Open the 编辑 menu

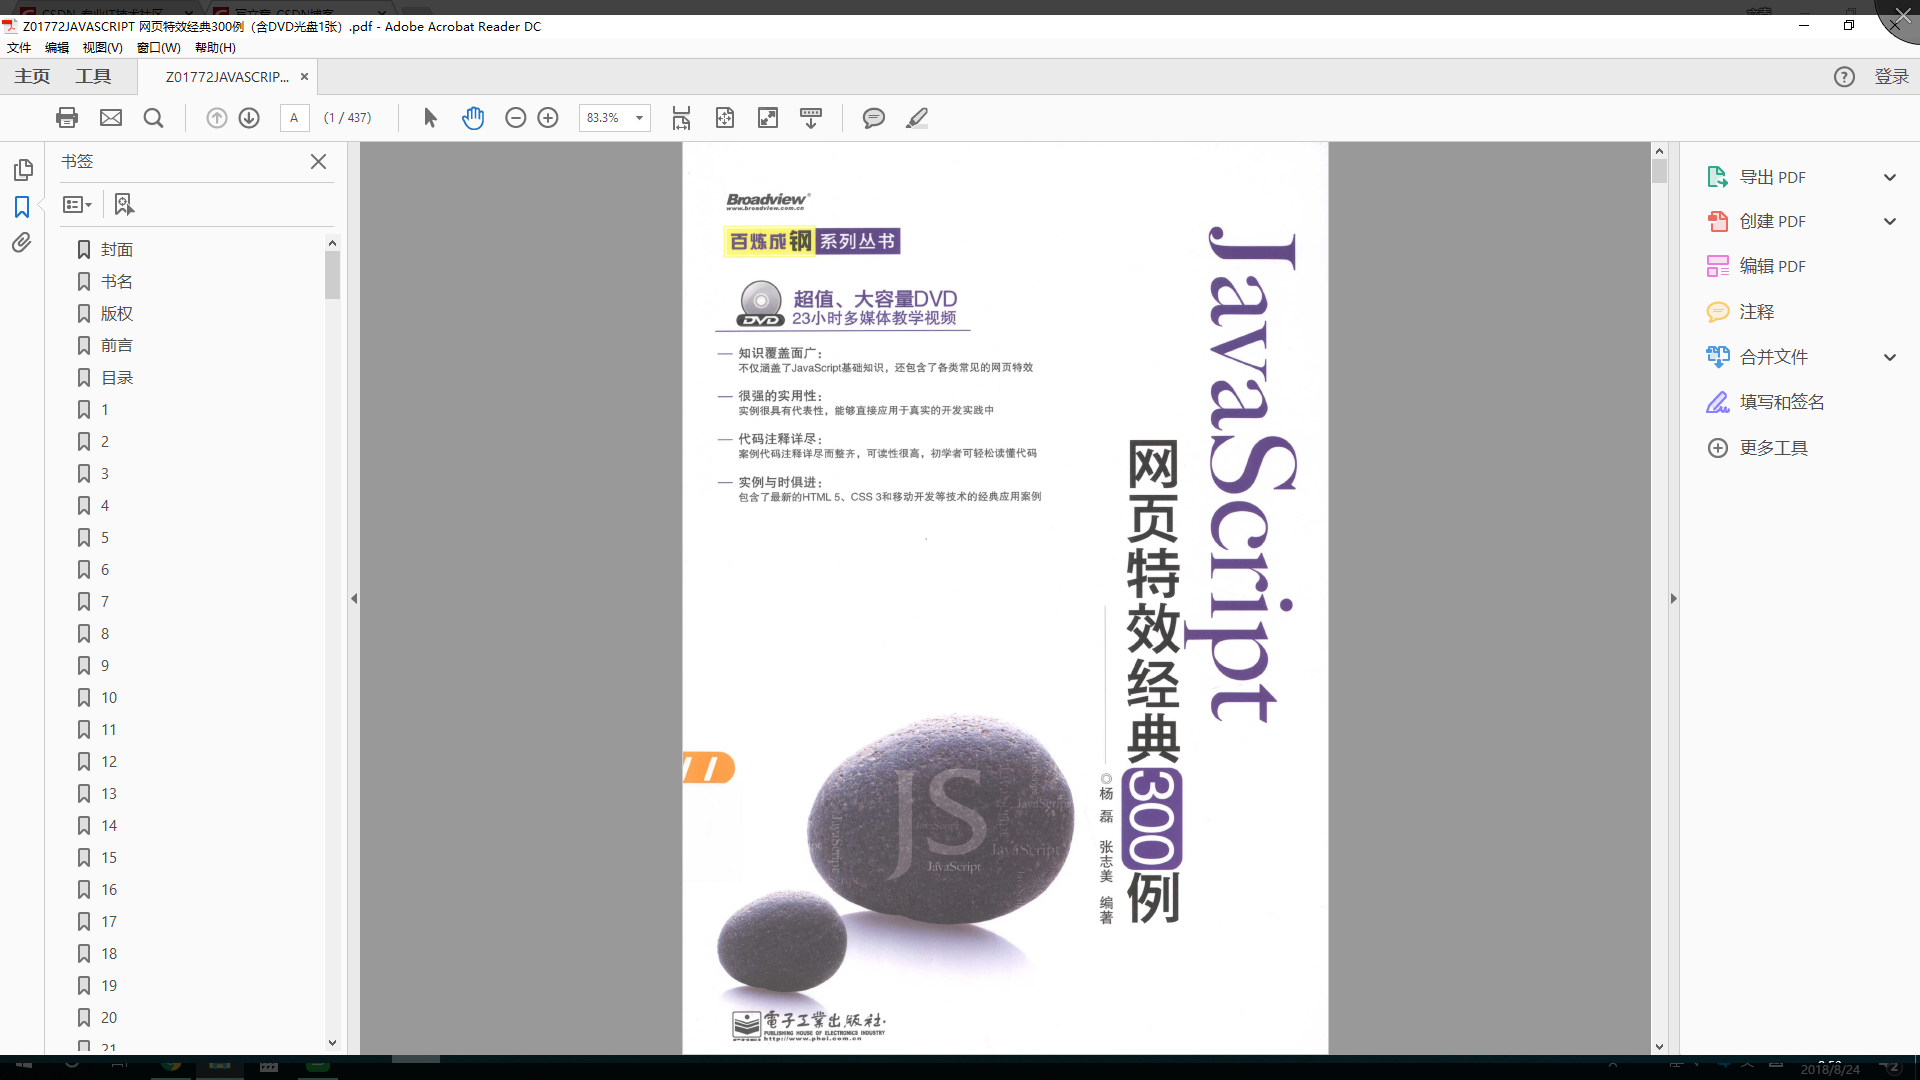57,47
